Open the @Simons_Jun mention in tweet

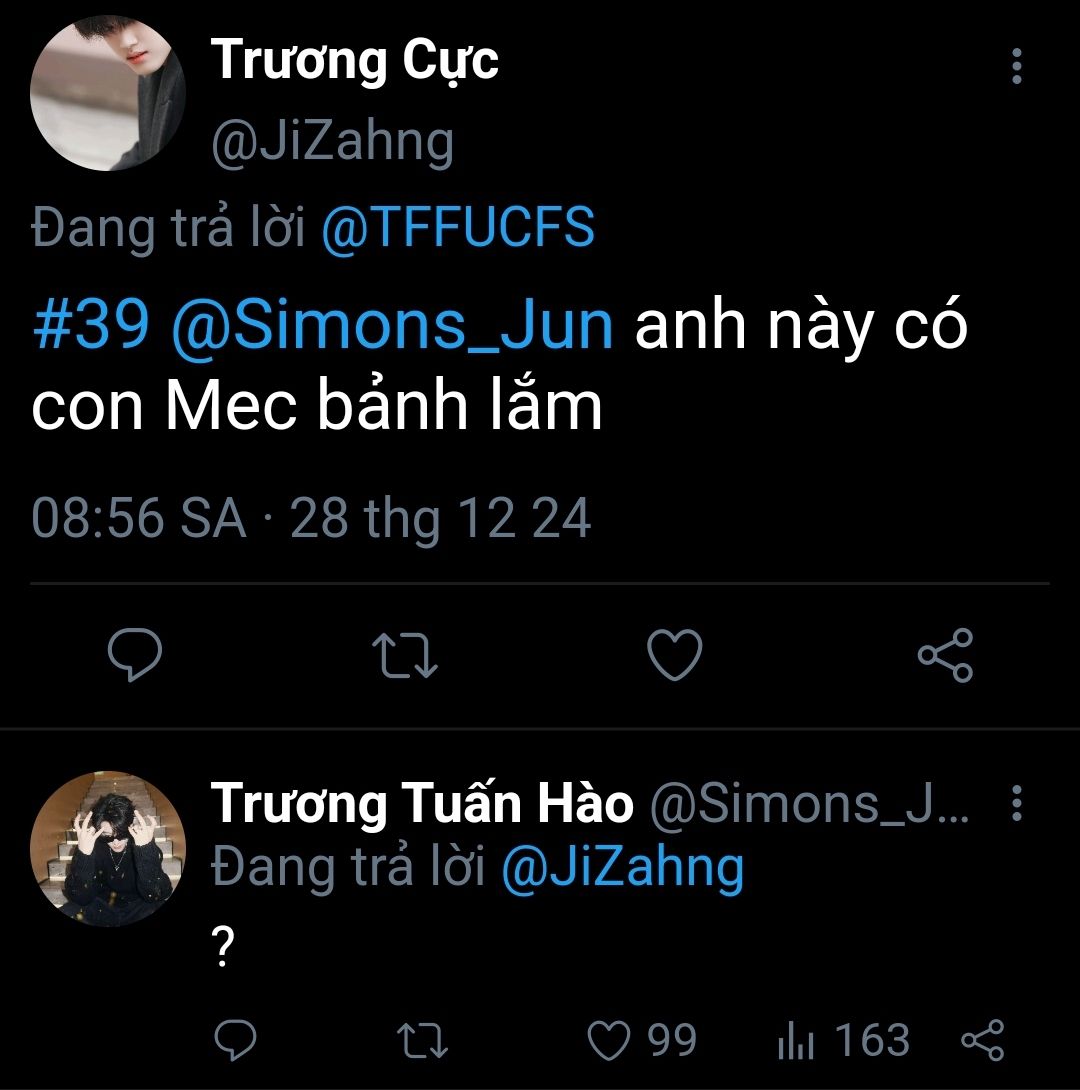pyautogui.click(x=392, y=327)
